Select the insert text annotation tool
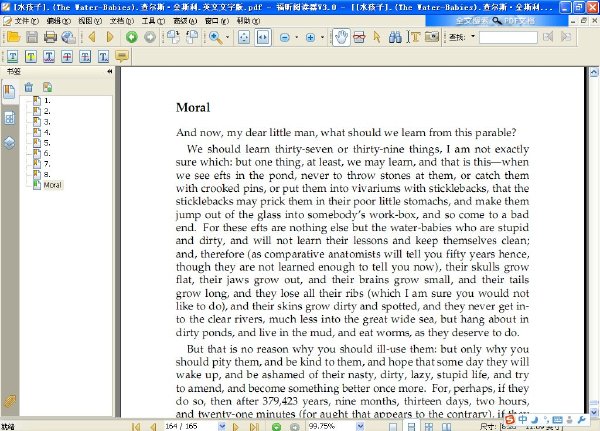The width and height of the screenshot is (600, 431). [x=103, y=57]
